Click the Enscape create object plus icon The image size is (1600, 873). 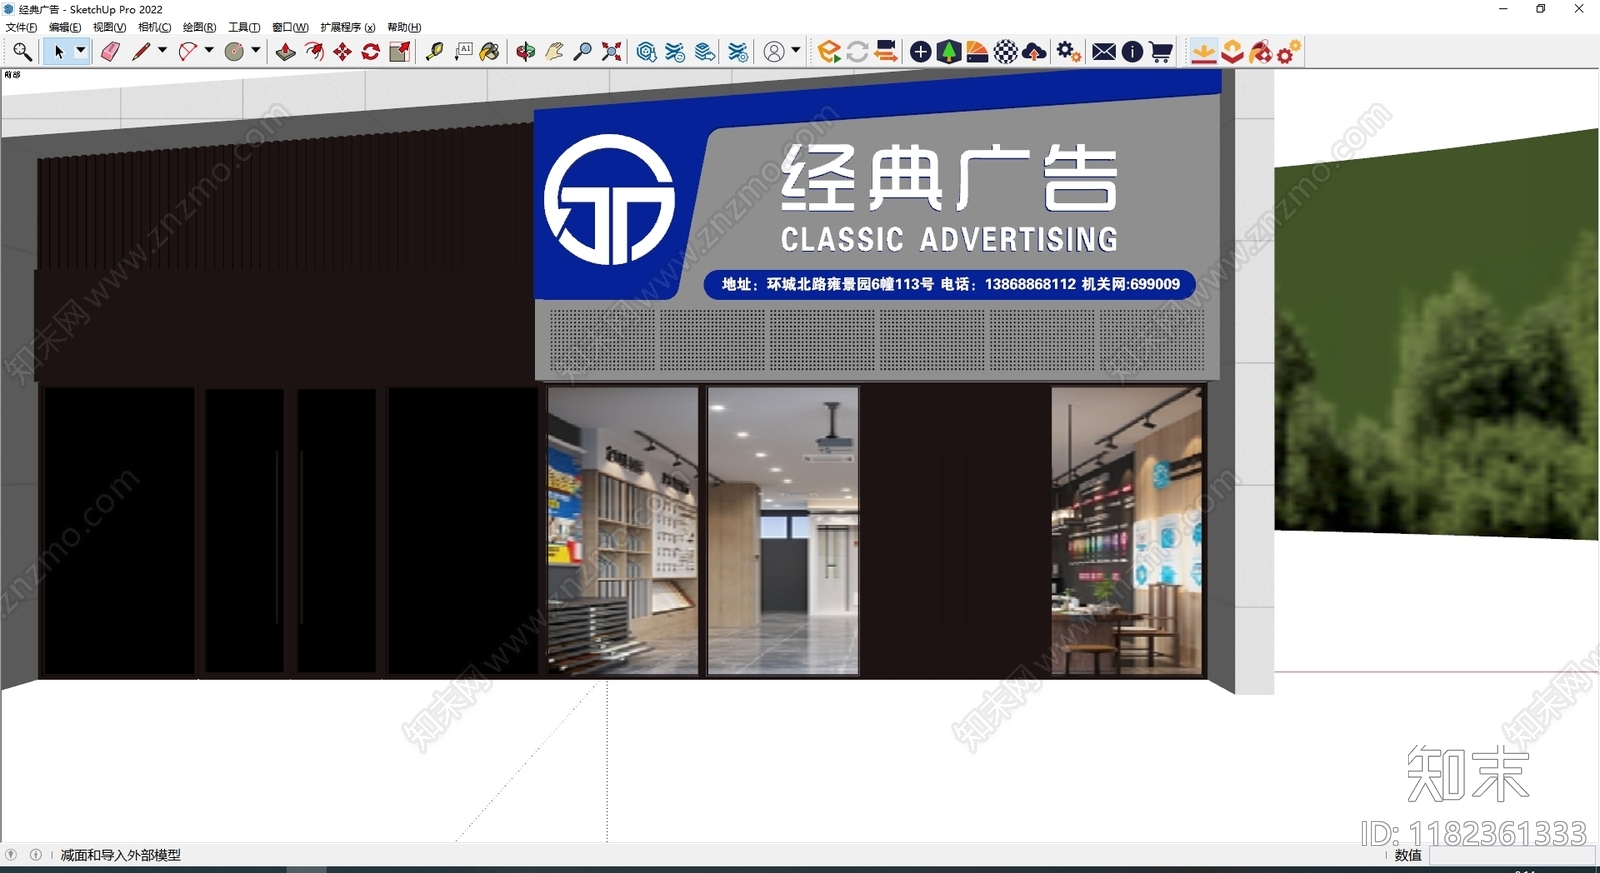click(921, 51)
